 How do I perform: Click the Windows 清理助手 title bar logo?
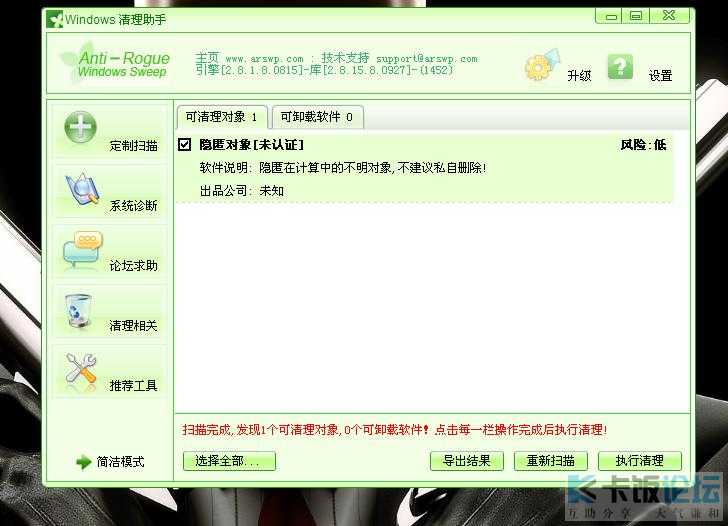pyautogui.click(x=54, y=19)
